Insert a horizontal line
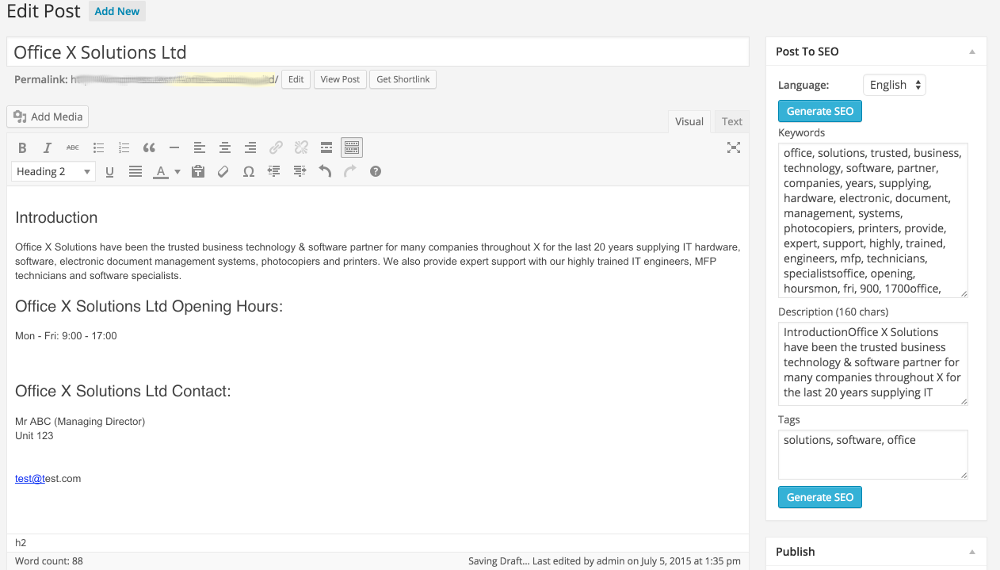This screenshot has height=570, width=1000. click(x=174, y=148)
